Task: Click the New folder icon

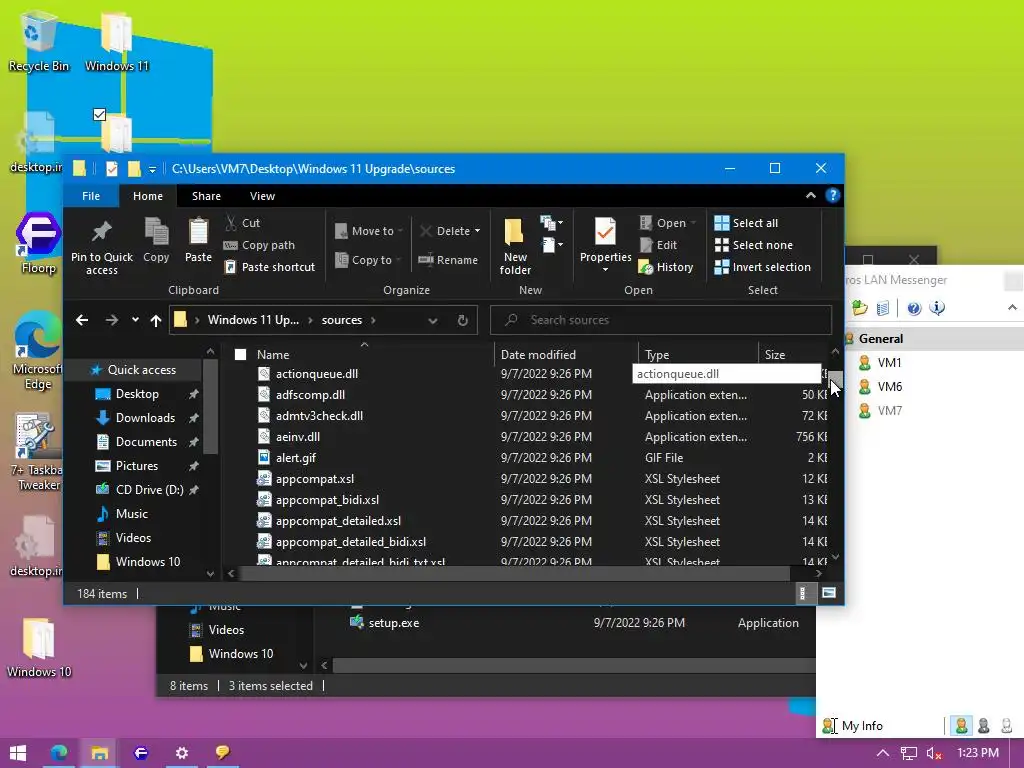Action: pyautogui.click(x=515, y=232)
